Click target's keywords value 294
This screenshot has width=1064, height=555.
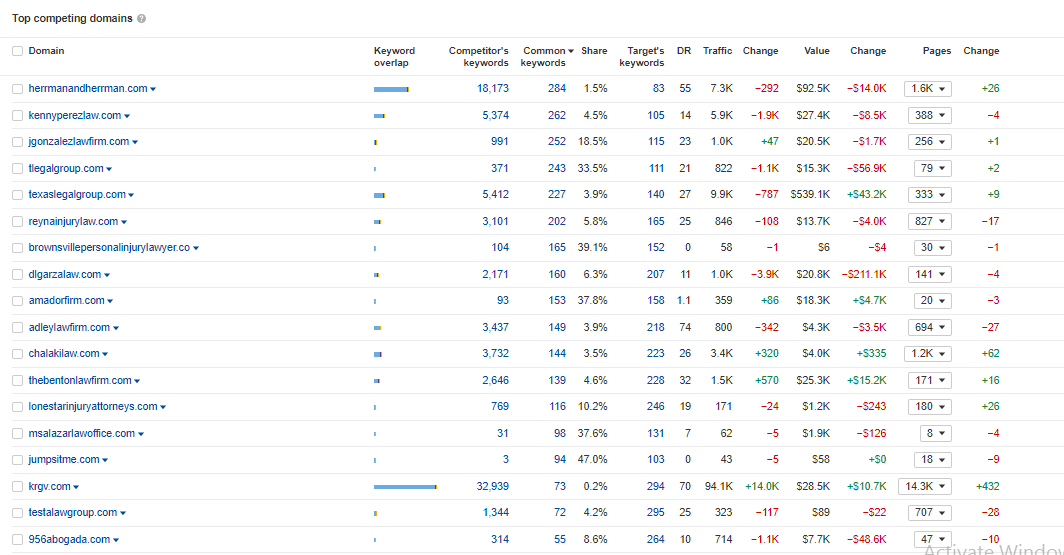click(656, 486)
